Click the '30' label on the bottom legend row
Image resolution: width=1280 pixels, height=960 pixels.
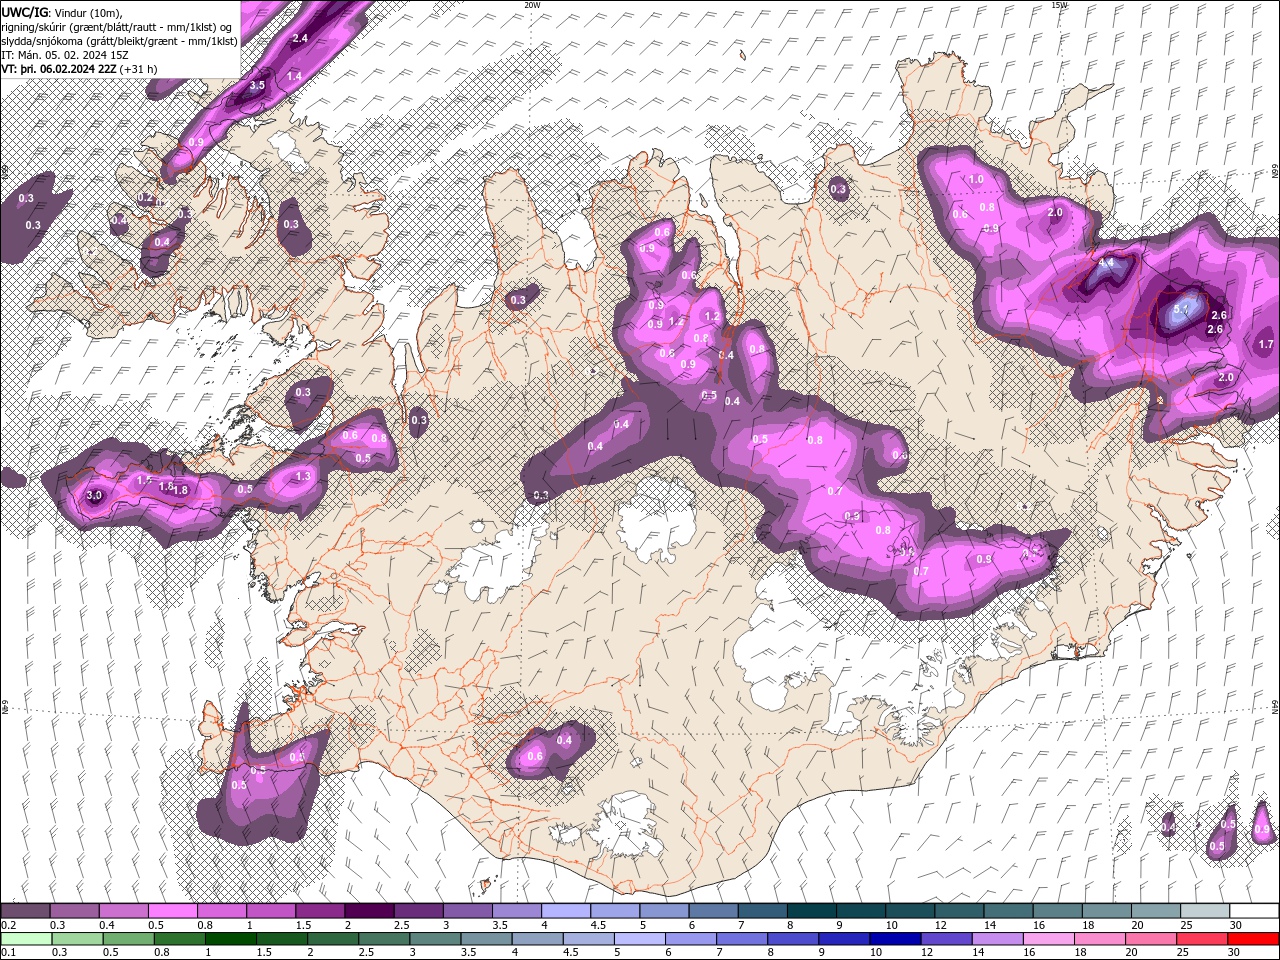[1234, 953]
